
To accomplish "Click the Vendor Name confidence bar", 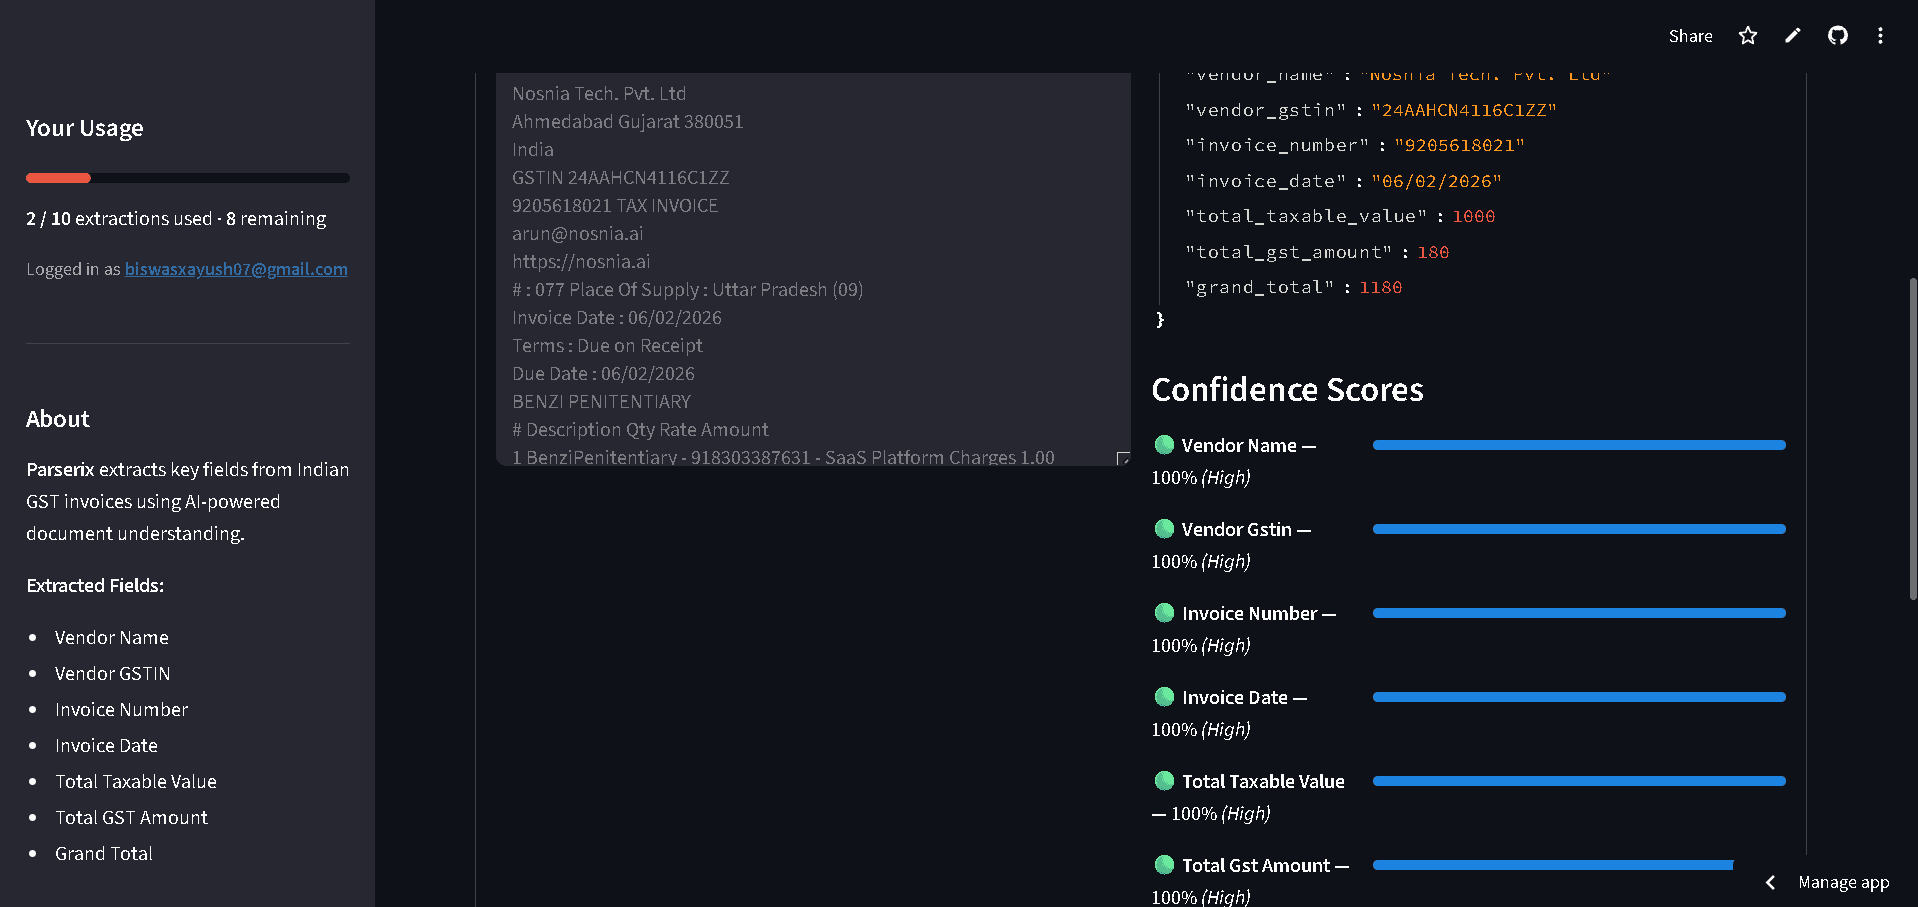I will (x=1578, y=445).
